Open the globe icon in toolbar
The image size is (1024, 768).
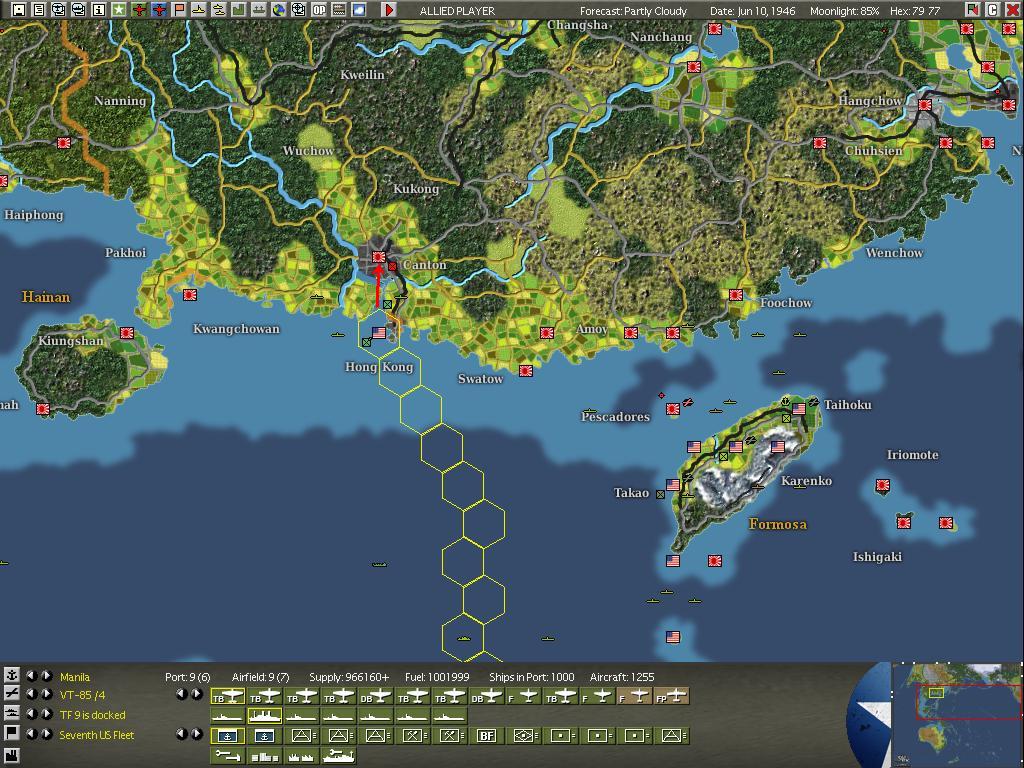pyautogui.click(x=279, y=10)
